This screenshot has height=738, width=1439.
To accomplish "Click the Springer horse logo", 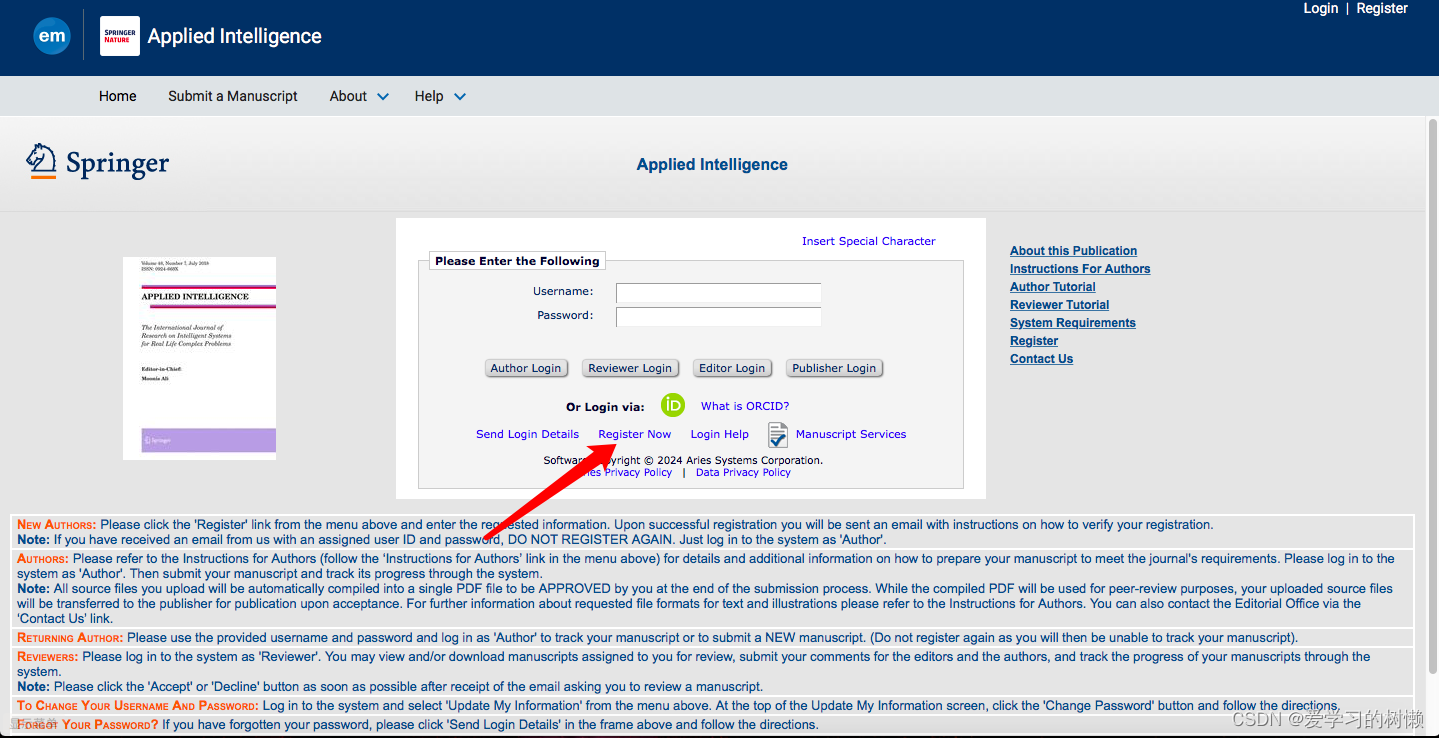I will point(42,161).
